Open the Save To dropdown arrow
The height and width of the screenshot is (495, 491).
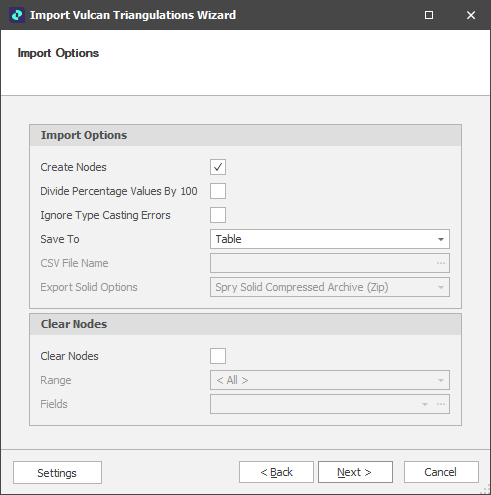click(441, 239)
